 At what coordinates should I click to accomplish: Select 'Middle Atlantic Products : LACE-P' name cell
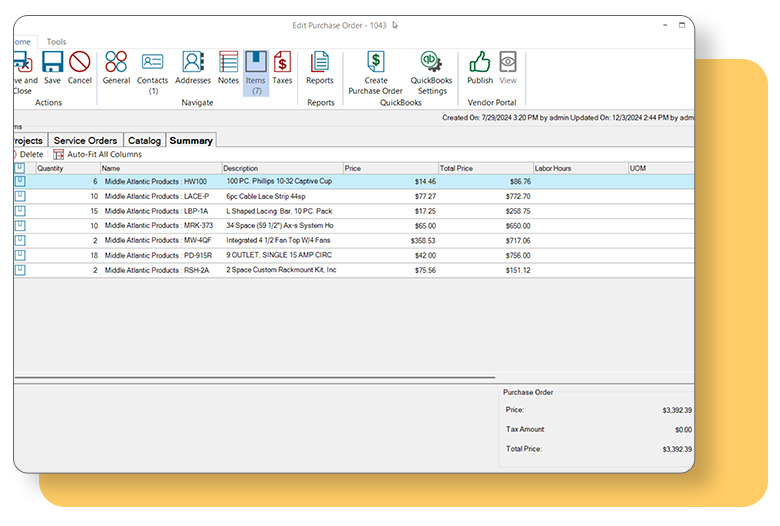157,197
